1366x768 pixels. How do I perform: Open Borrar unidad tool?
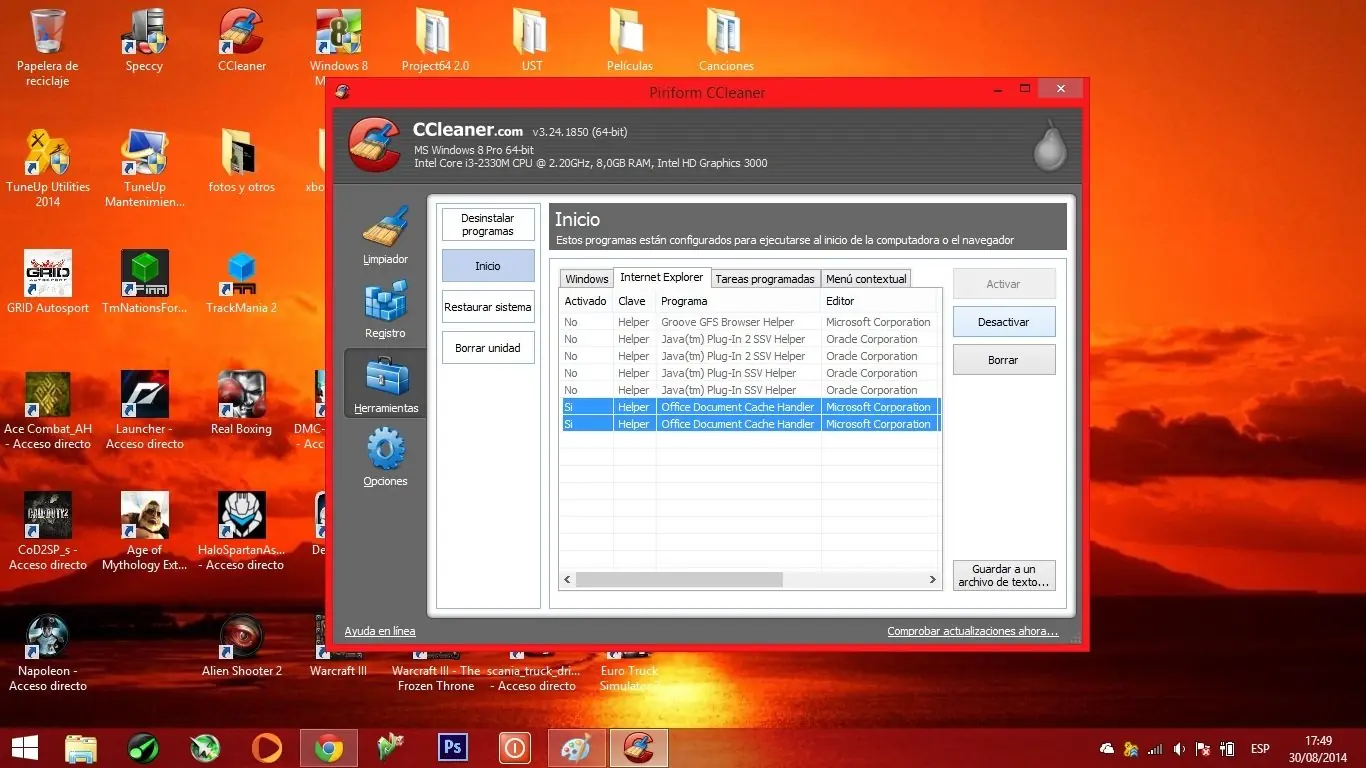click(x=488, y=348)
